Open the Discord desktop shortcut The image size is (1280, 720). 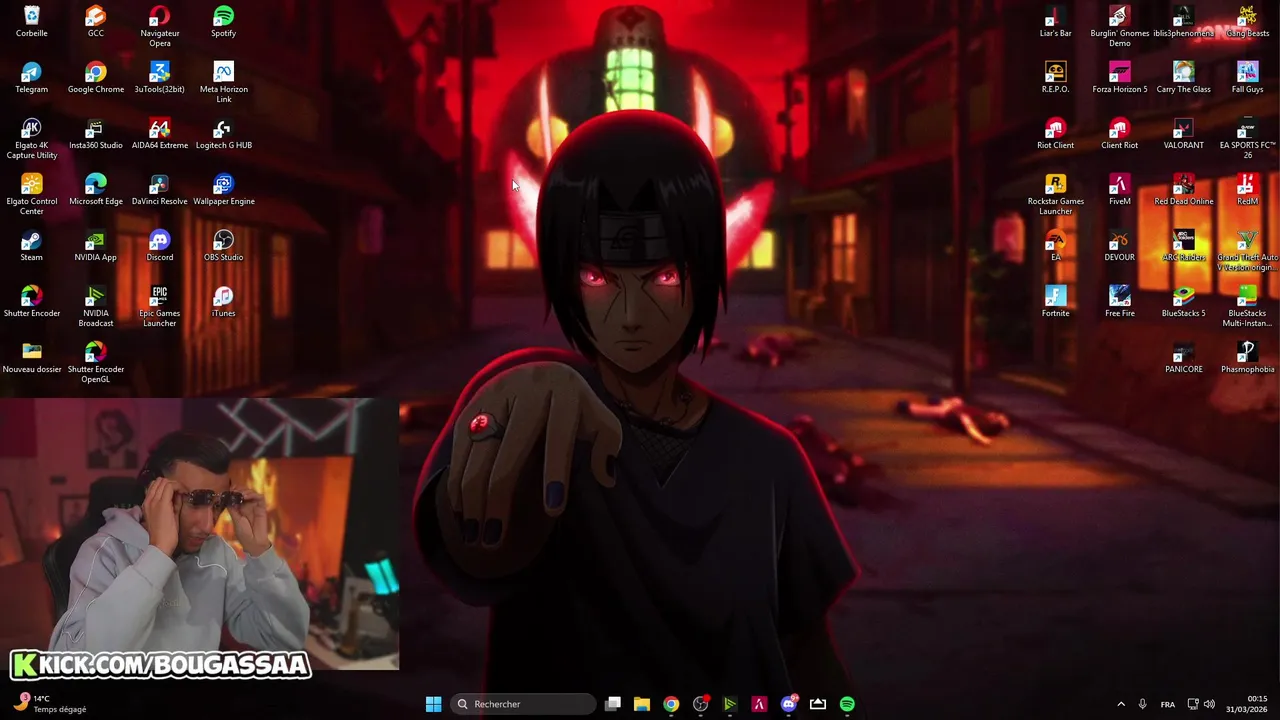(160, 246)
